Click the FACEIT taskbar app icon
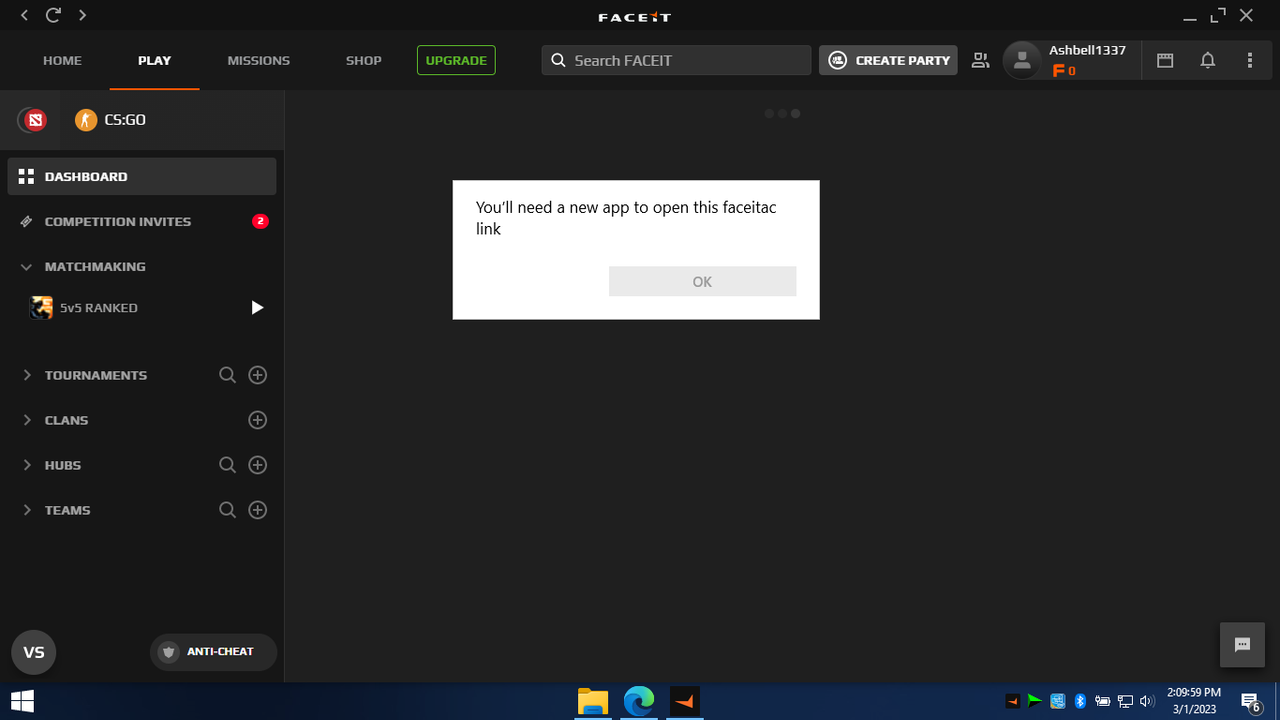 pyautogui.click(x=685, y=701)
